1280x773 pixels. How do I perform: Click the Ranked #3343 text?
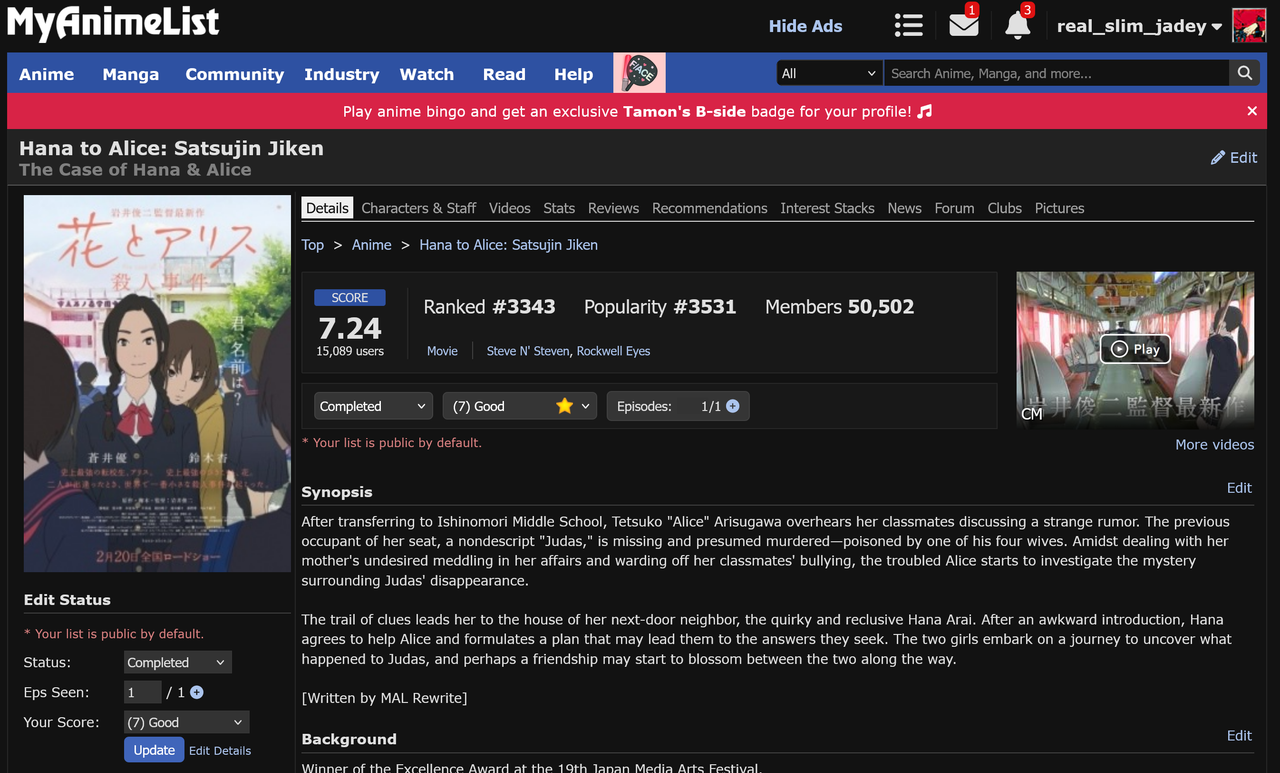pos(489,307)
